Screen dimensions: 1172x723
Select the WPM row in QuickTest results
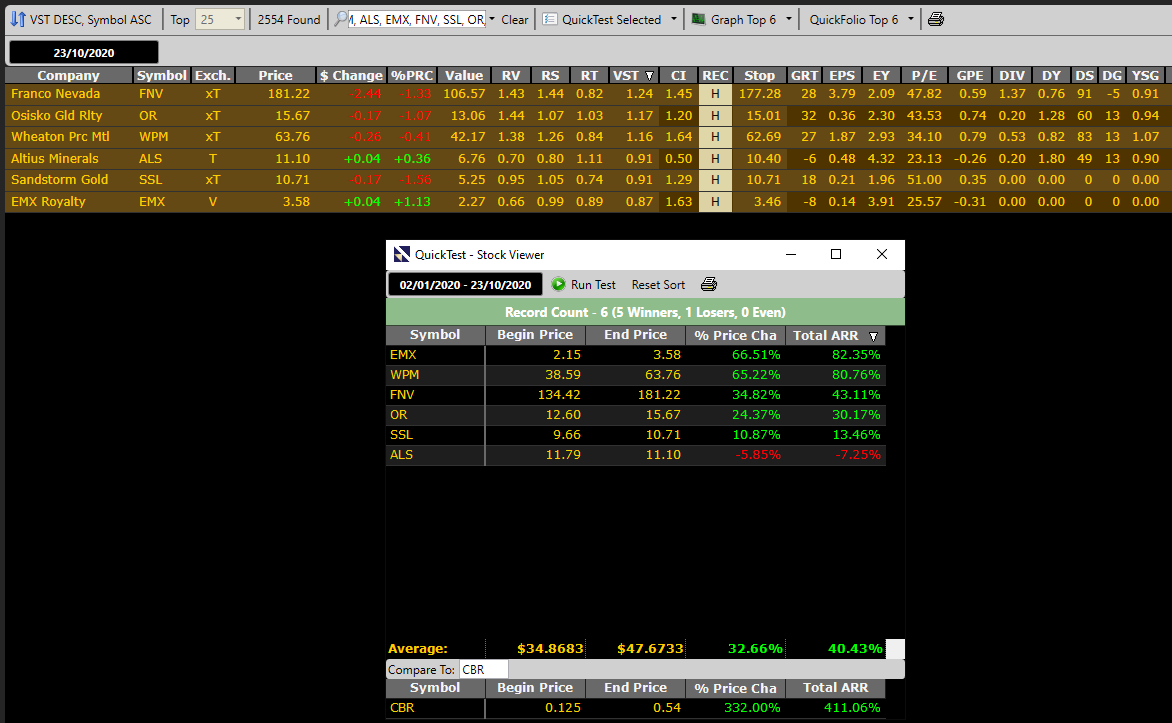point(635,375)
